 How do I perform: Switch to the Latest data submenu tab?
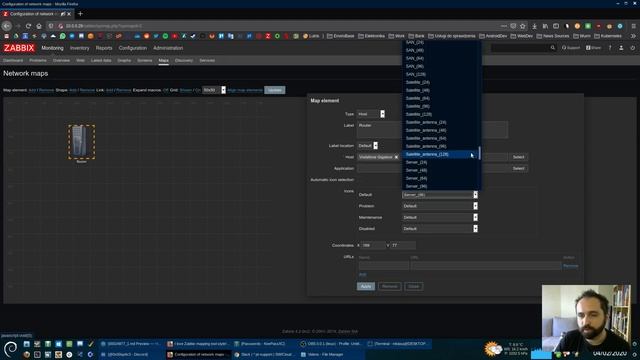coord(101,60)
